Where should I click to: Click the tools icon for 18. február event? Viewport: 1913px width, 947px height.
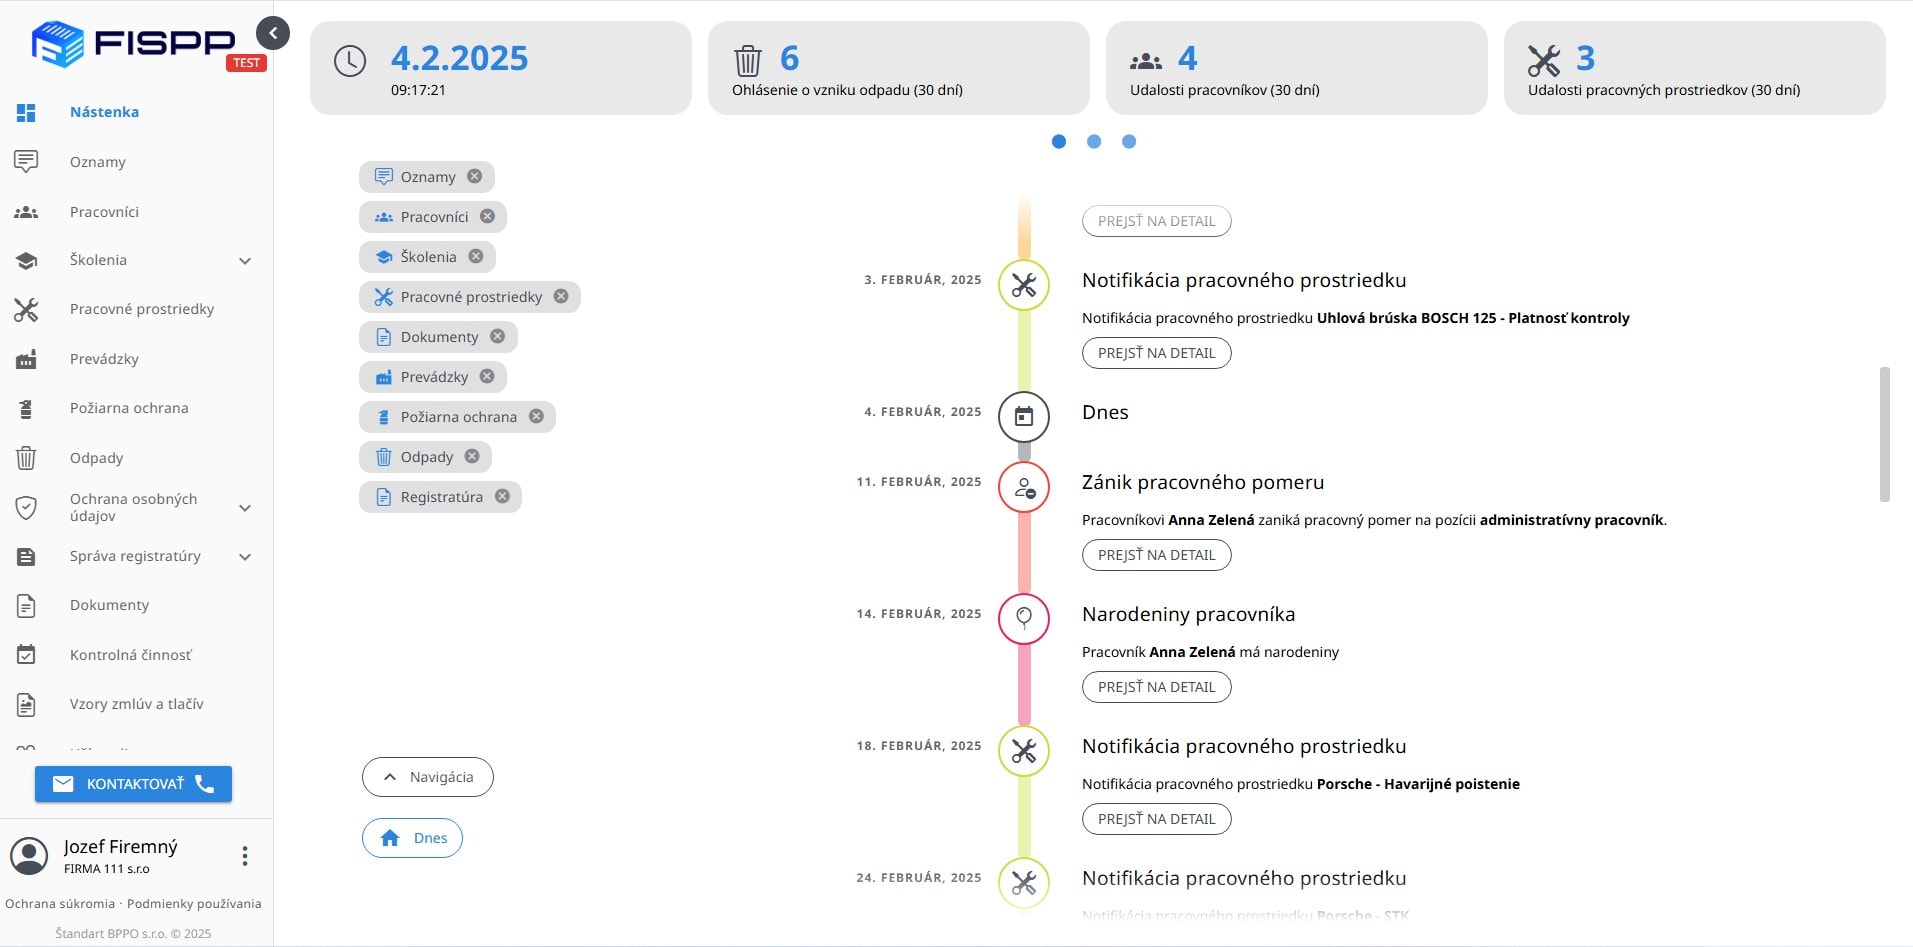coord(1023,751)
